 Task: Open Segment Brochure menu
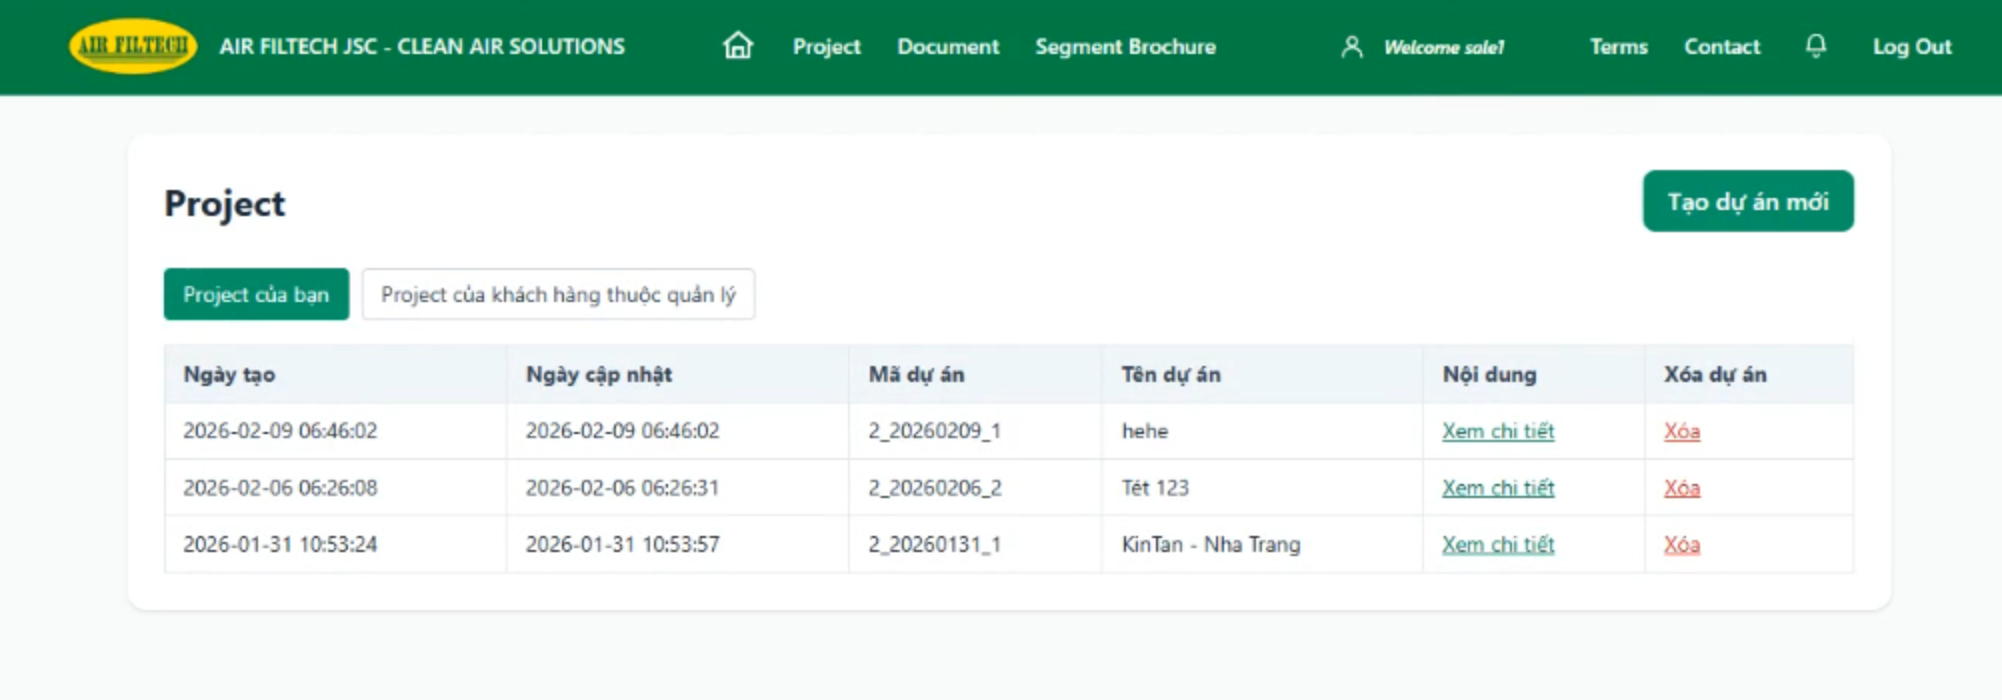(1125, 47)
